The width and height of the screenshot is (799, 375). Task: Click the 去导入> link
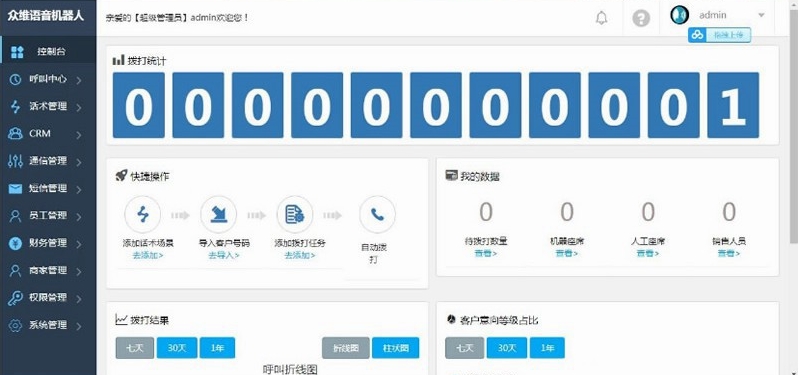point(224,255)
